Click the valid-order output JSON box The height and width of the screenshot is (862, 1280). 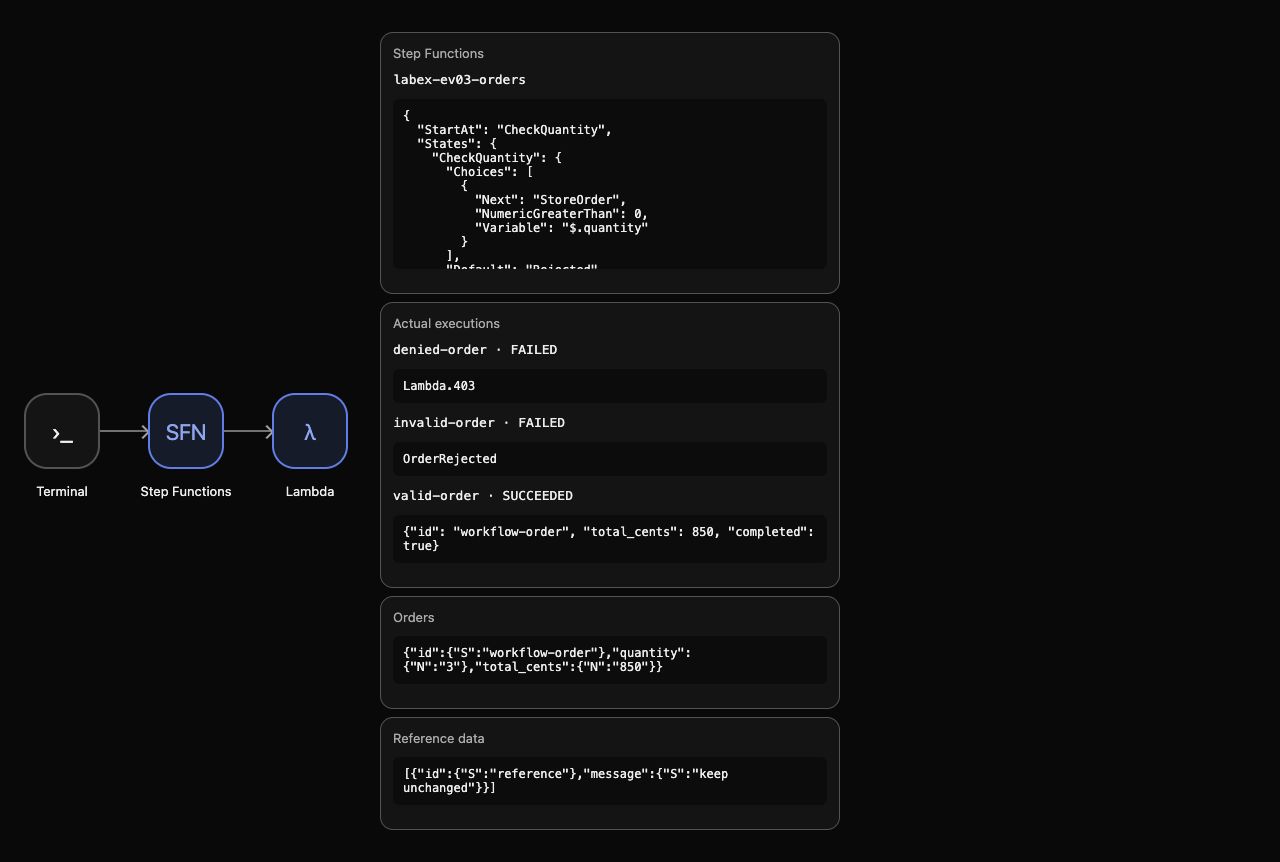click(610, 539)
